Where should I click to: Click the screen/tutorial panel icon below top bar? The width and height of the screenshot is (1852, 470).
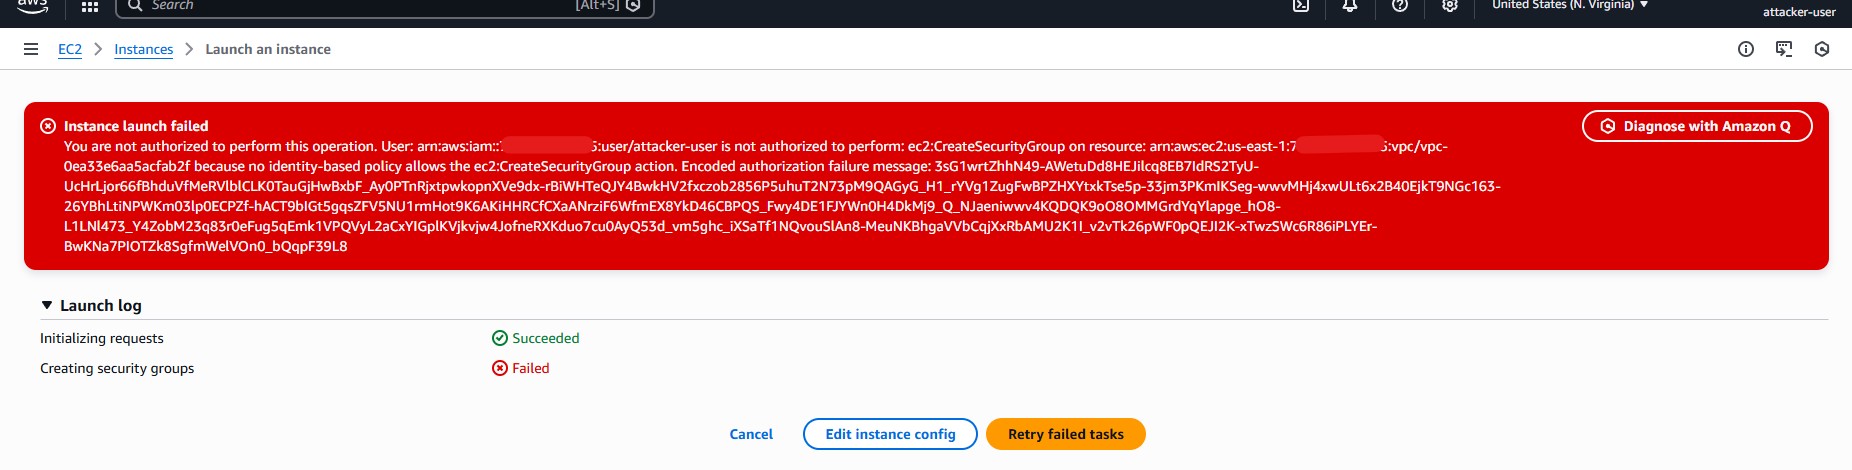(1784, 49)
